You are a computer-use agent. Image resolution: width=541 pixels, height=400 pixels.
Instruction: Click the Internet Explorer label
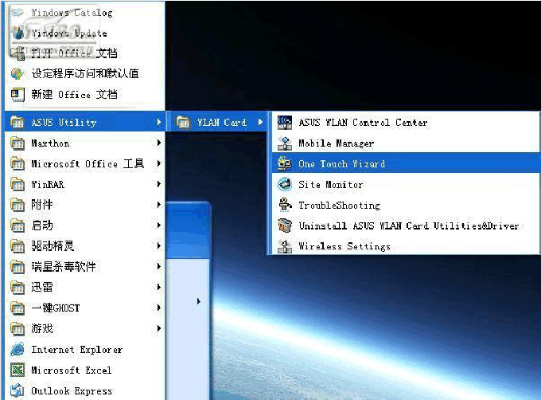pyautogui.click(x=77, y=350)
